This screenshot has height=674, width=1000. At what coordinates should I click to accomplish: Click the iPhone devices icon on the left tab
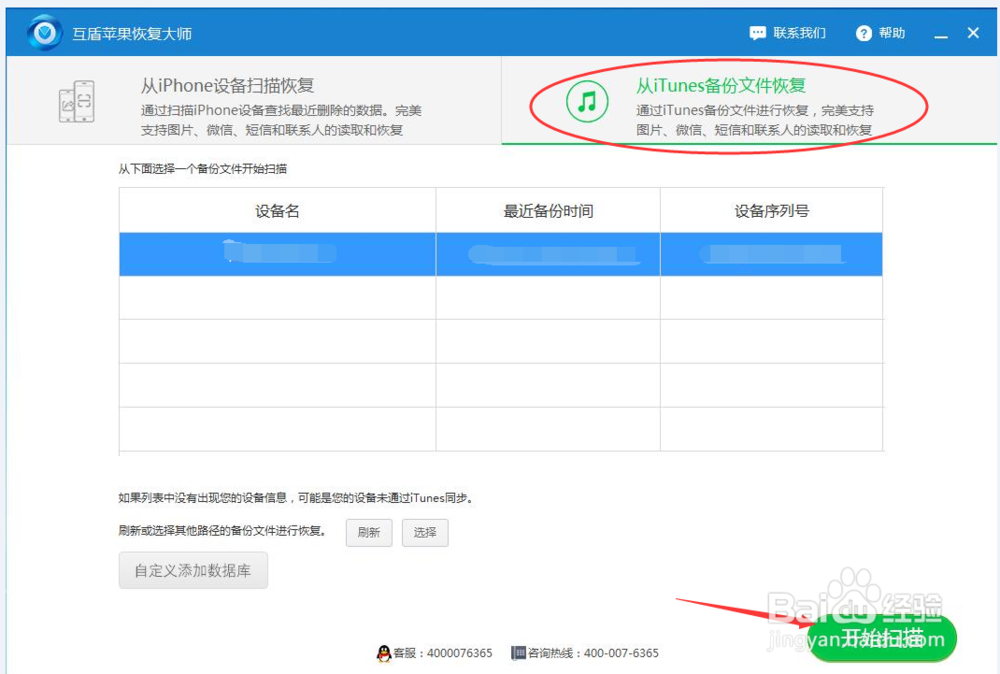pyautogui.click(x=78, y=101)
